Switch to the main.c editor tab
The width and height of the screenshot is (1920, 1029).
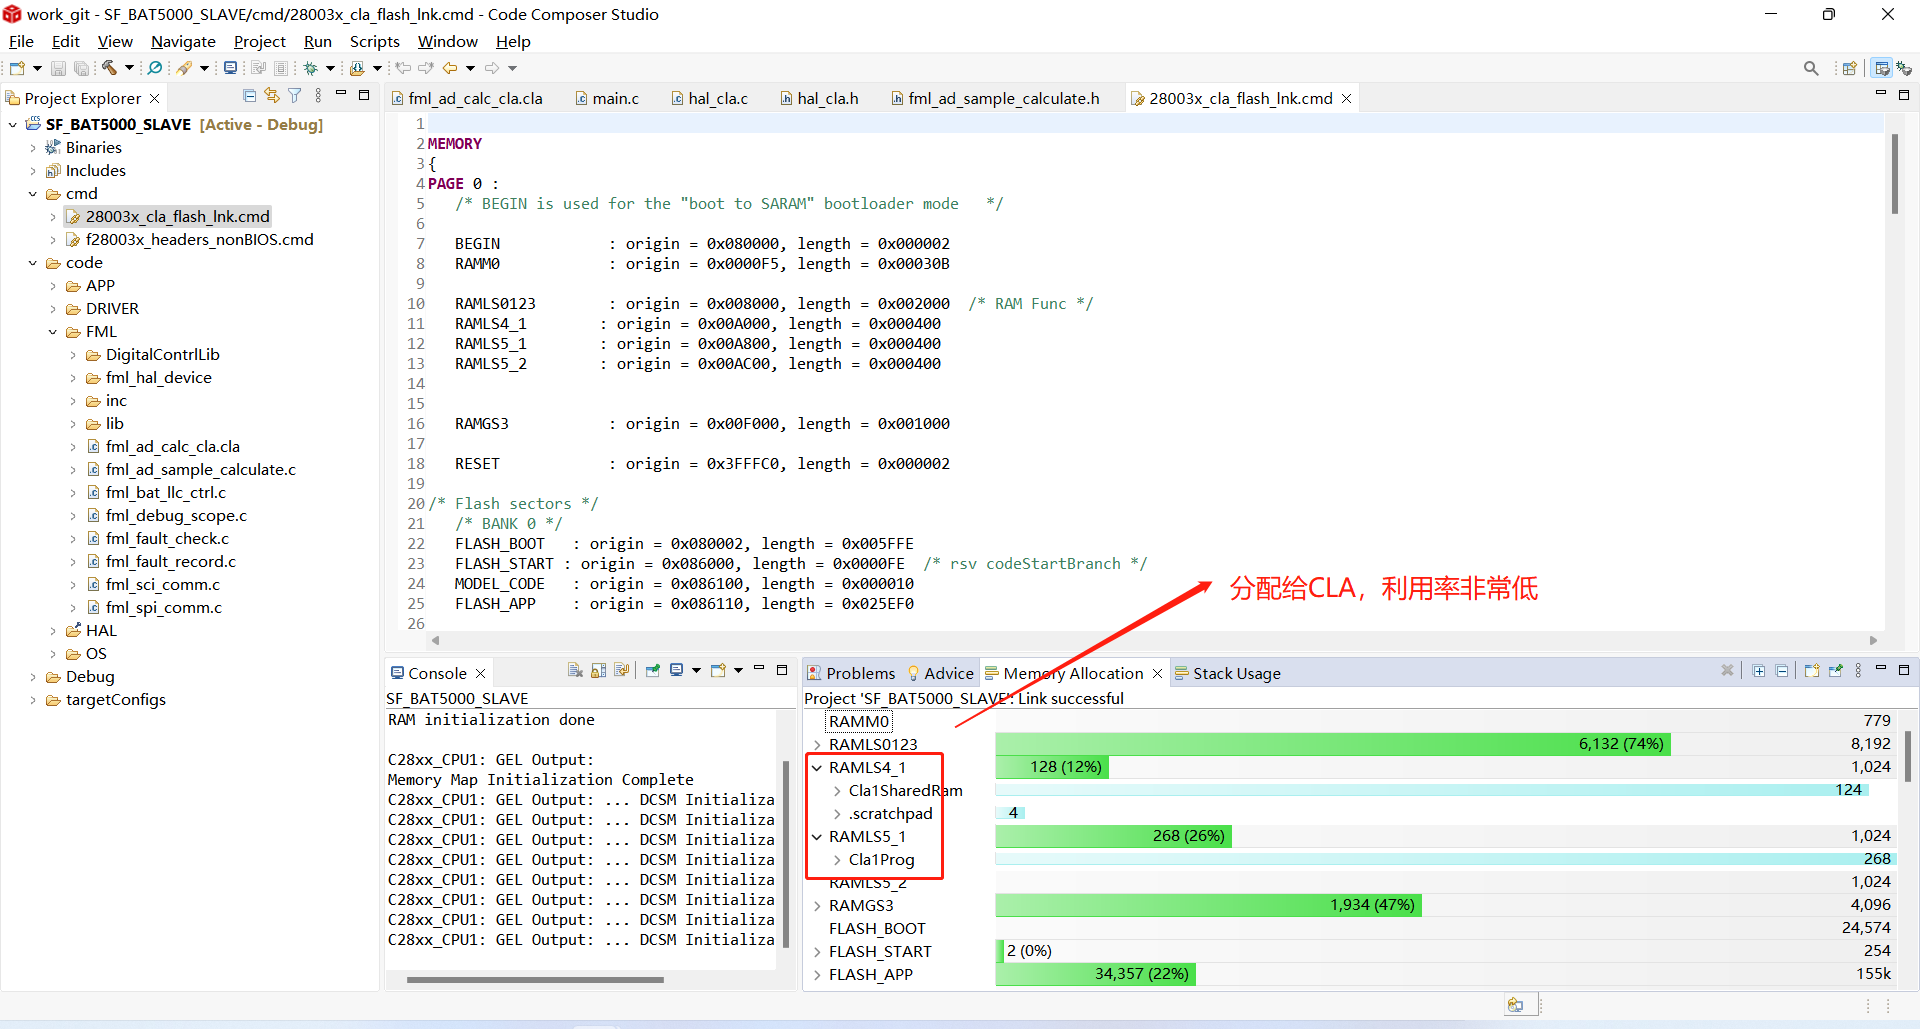coord(614,98)
